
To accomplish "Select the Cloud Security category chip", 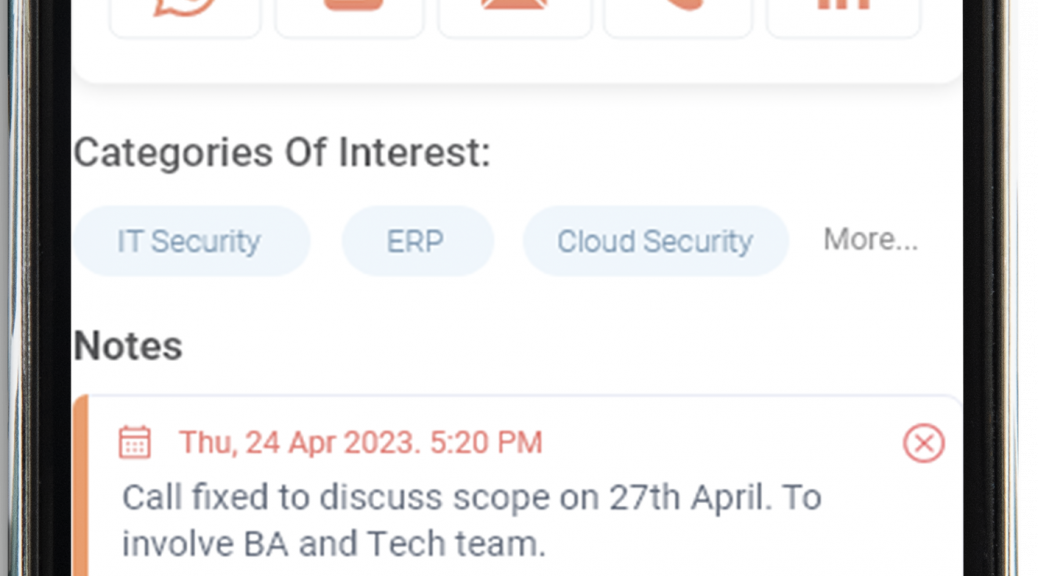I will point(655,241).
